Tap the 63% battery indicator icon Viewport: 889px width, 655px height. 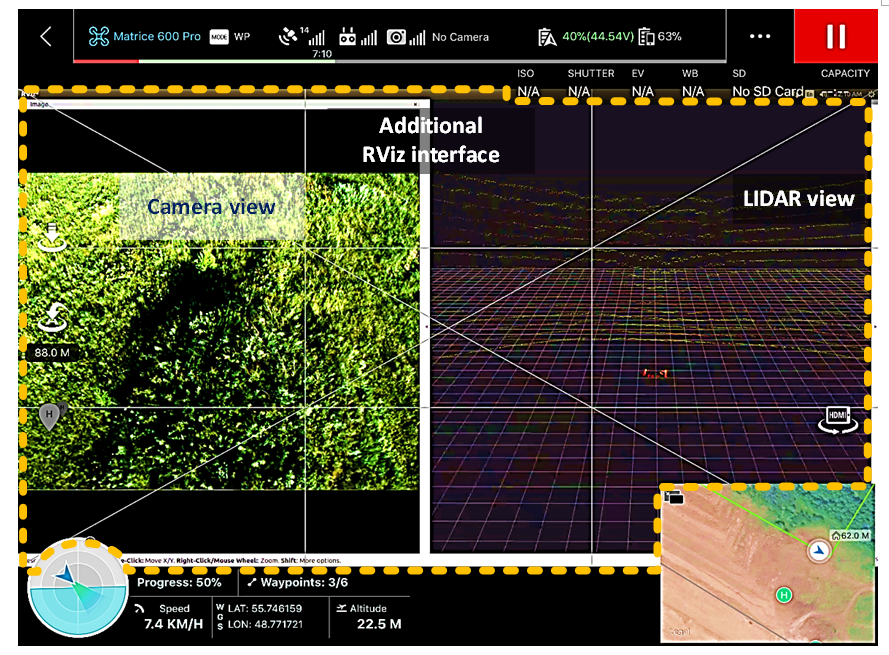[x=646, y=37]
